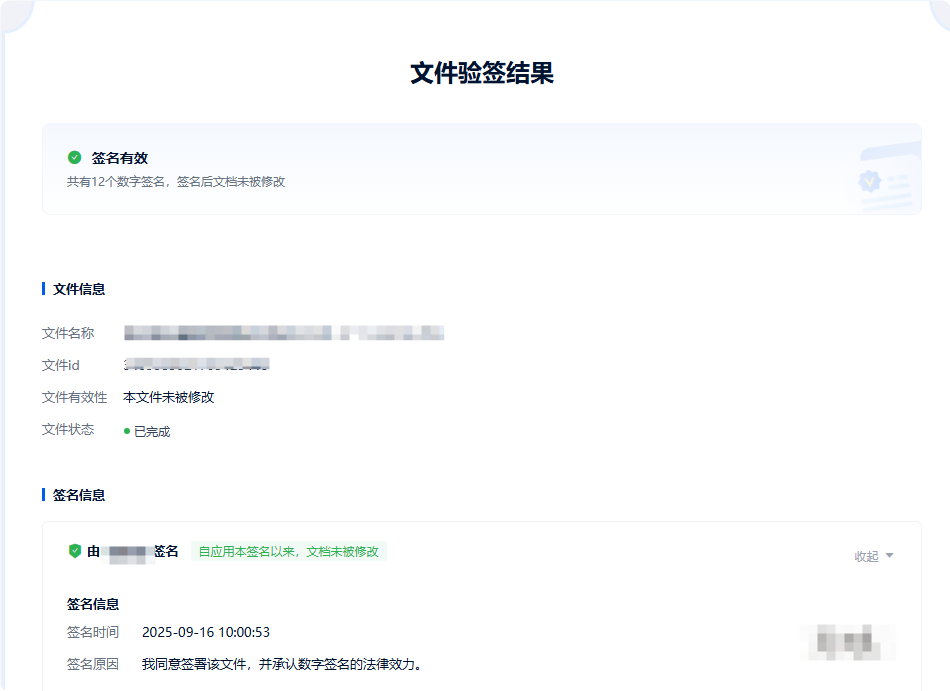Click the signing time 2025-09-16 10:00:53

click(x=206, y=632)
